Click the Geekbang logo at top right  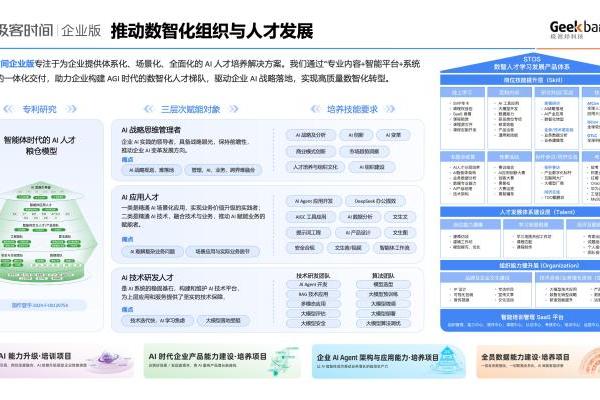(575, 29)
